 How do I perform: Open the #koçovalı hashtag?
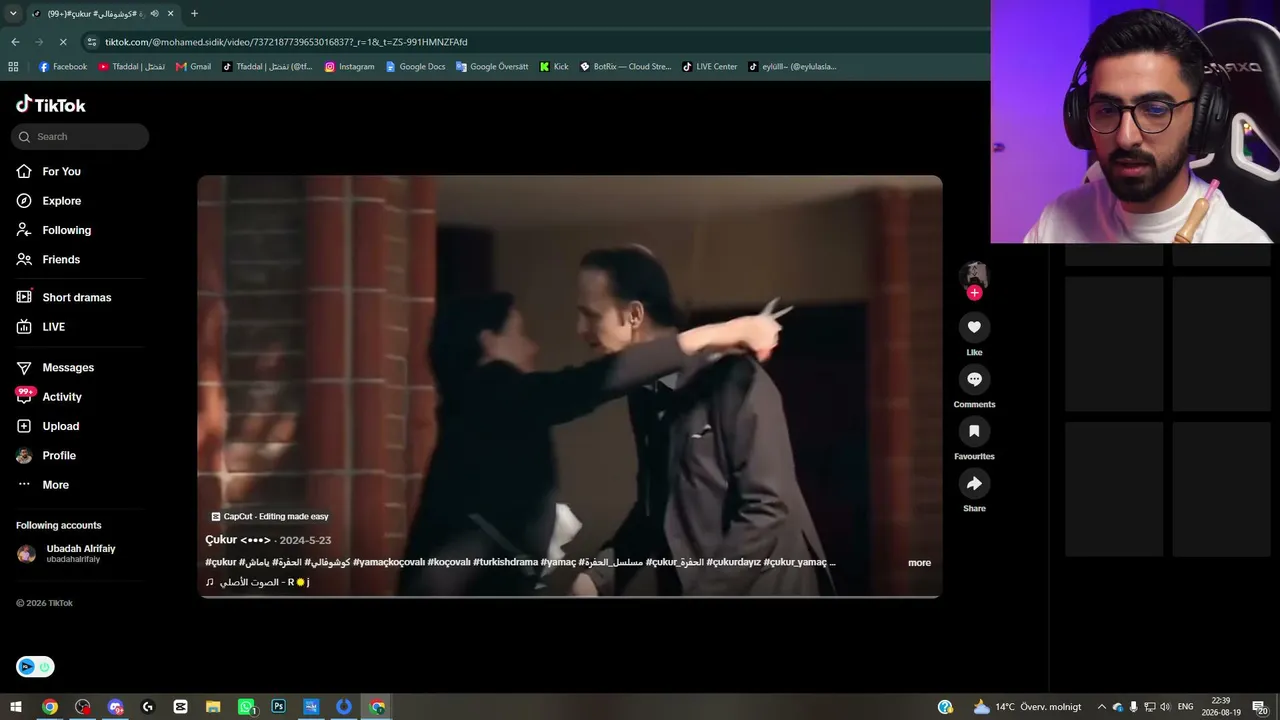[449, 562]
